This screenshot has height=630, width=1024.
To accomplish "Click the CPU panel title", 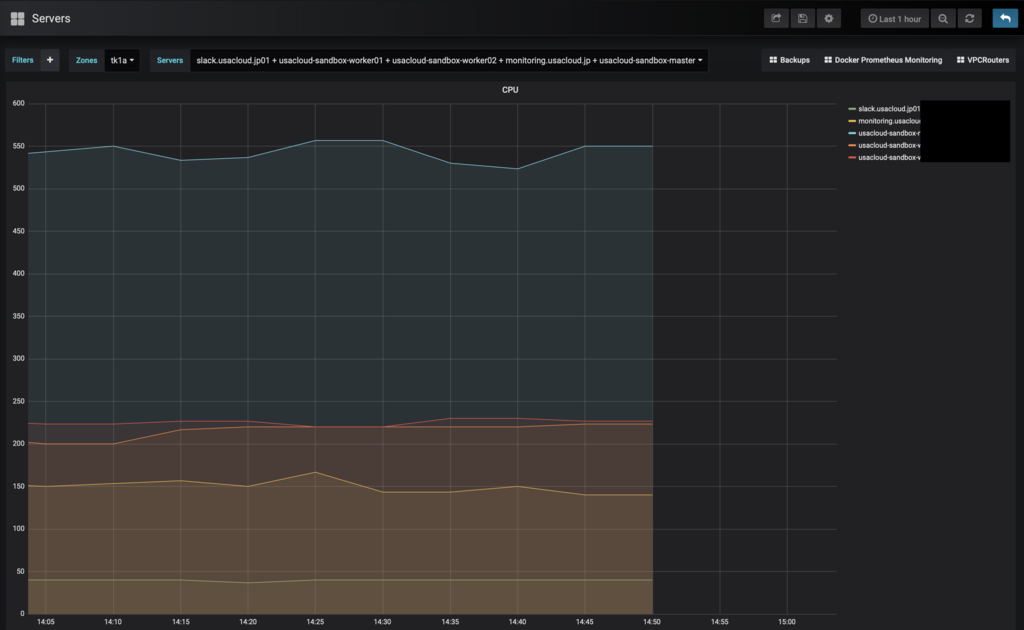I will point(510,90).
